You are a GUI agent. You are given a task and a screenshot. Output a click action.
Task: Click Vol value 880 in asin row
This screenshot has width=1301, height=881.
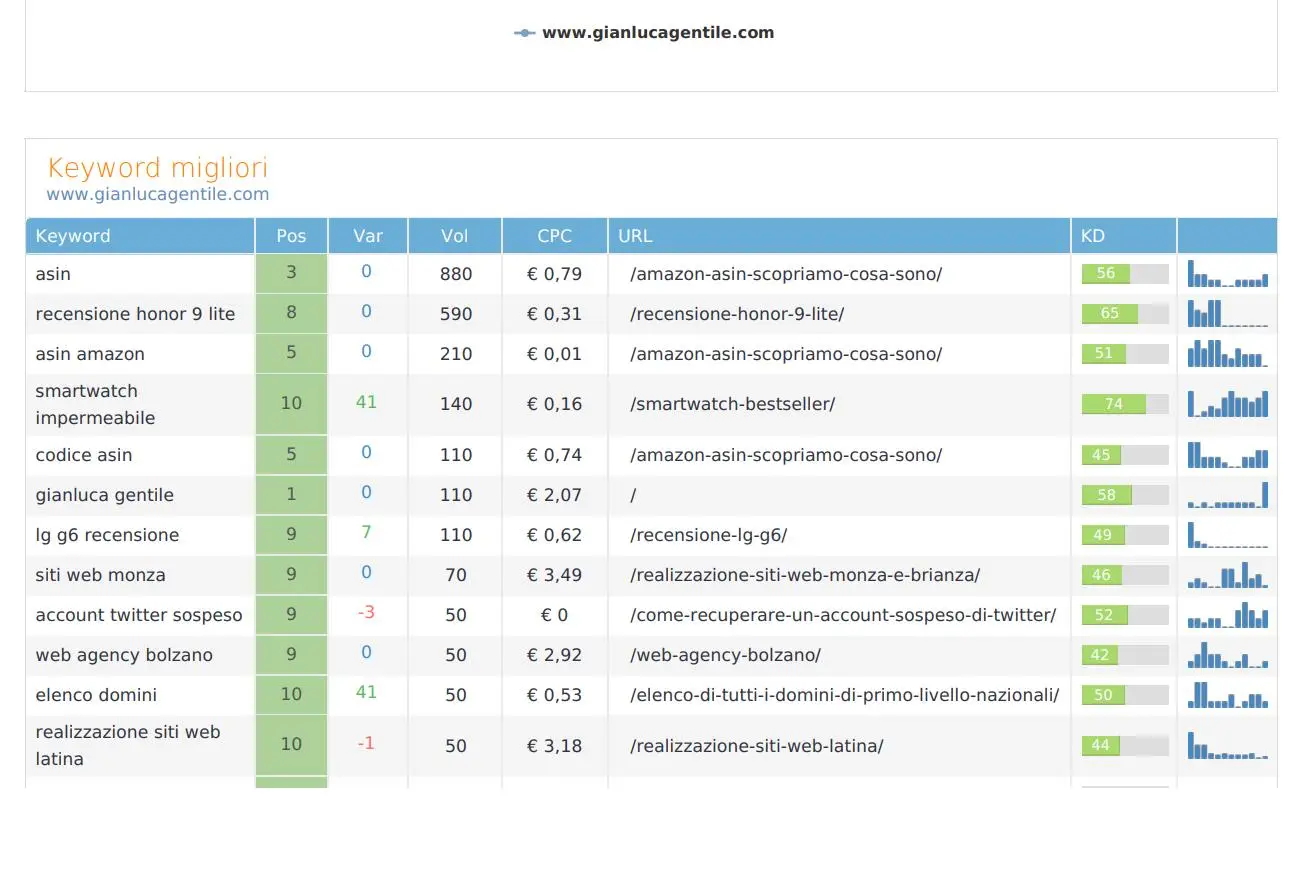tap(456, 274)
